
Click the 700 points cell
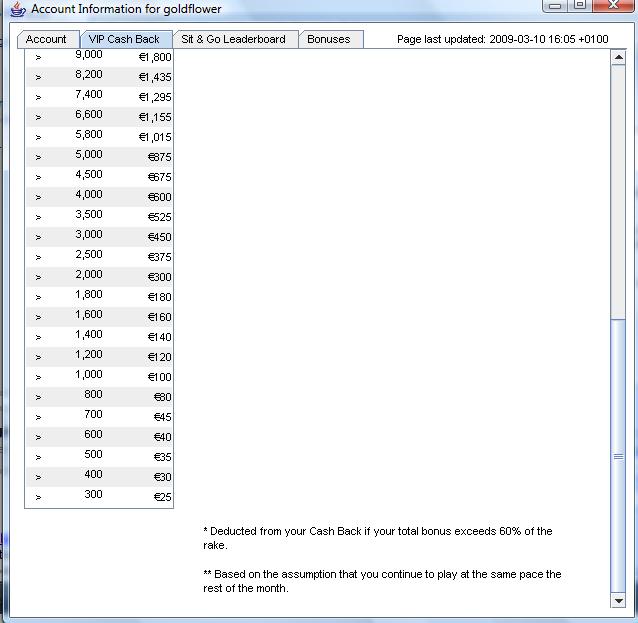tap(93, 414)
